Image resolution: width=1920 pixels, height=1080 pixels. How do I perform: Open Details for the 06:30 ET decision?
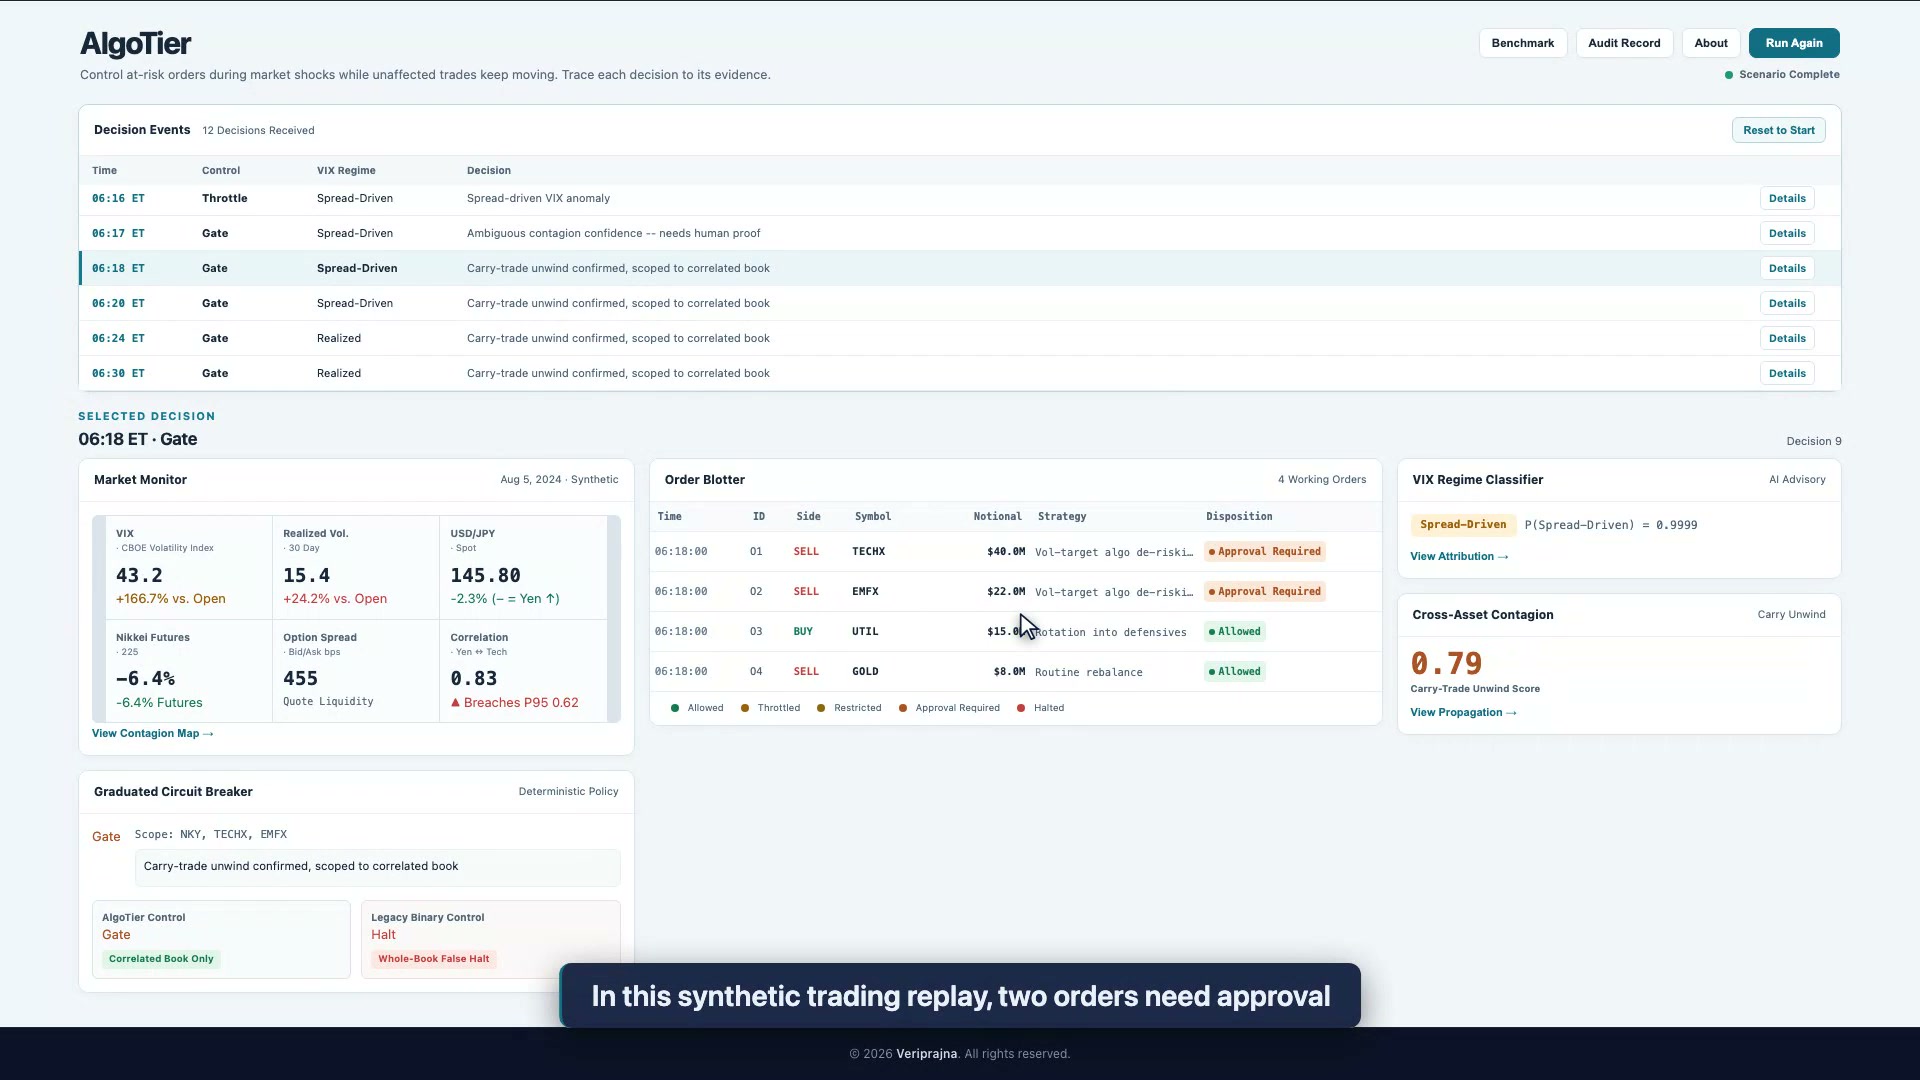(1787, 373)
